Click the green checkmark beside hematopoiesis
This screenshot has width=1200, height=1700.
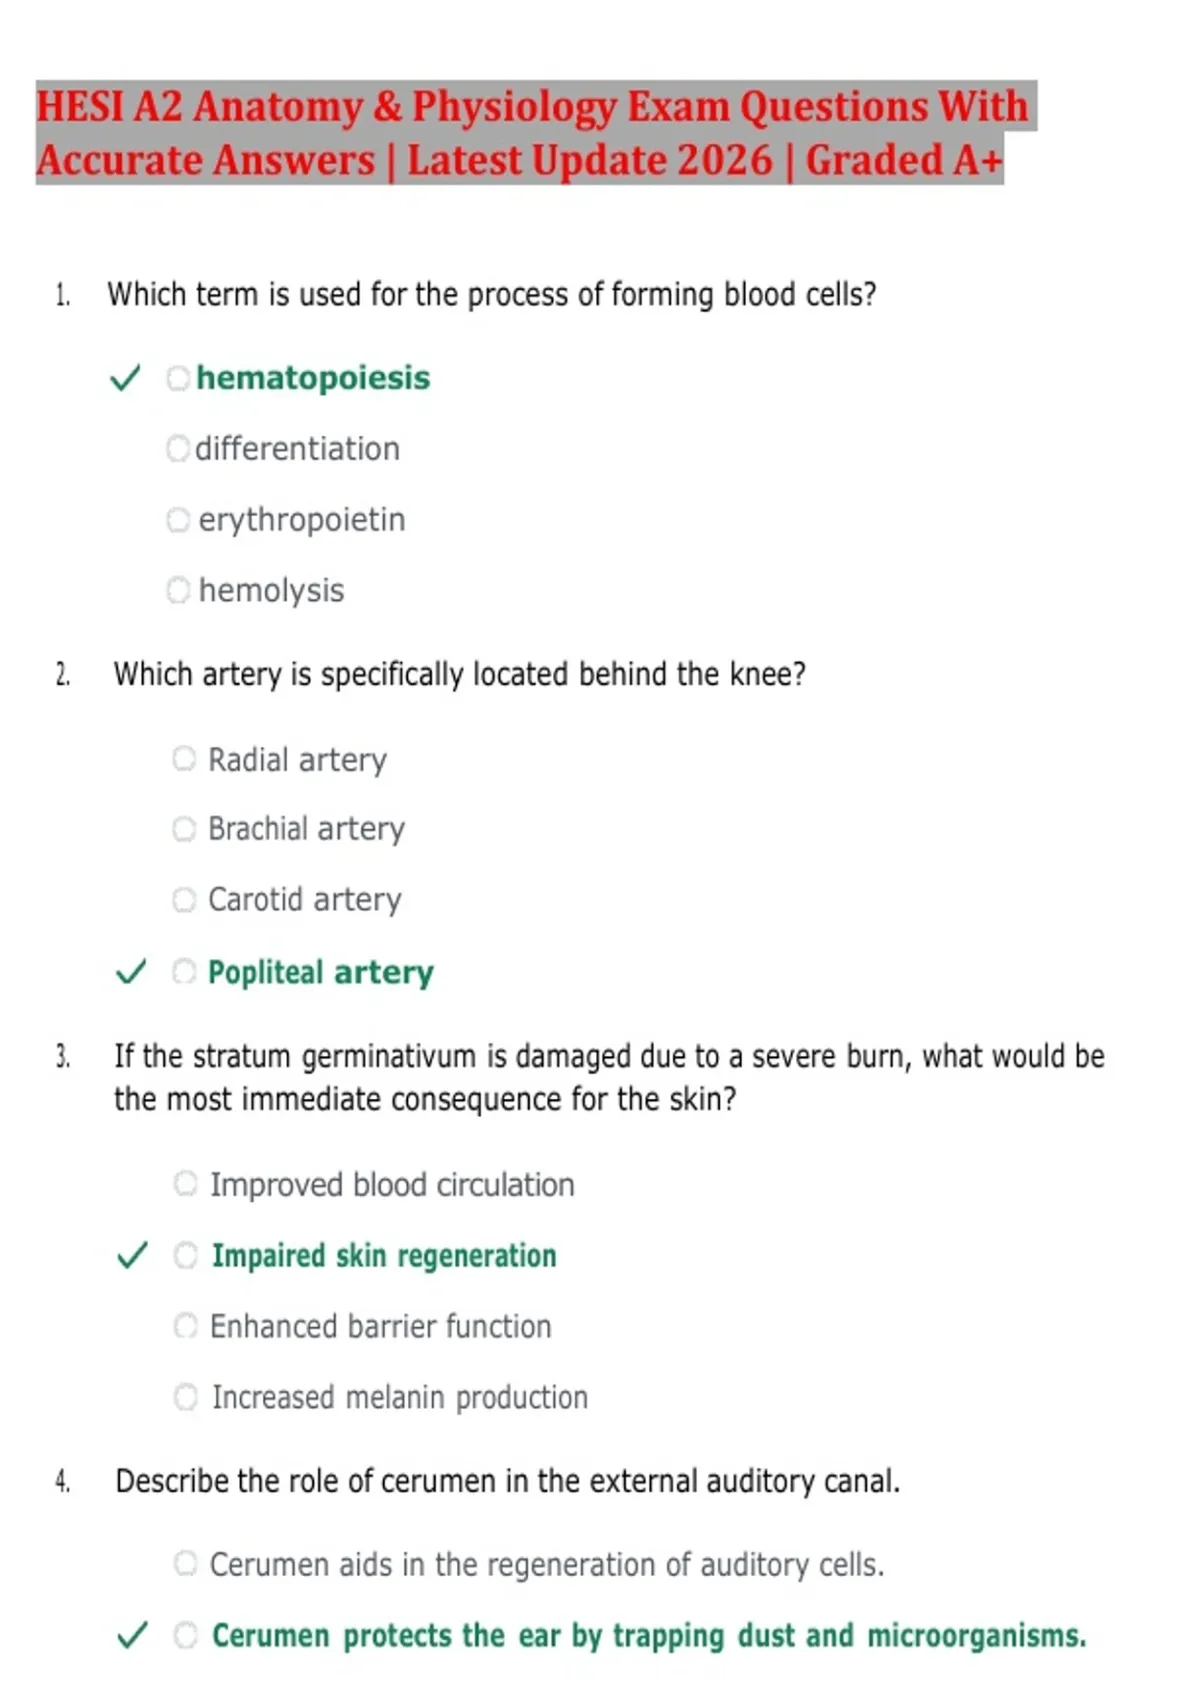125,378
